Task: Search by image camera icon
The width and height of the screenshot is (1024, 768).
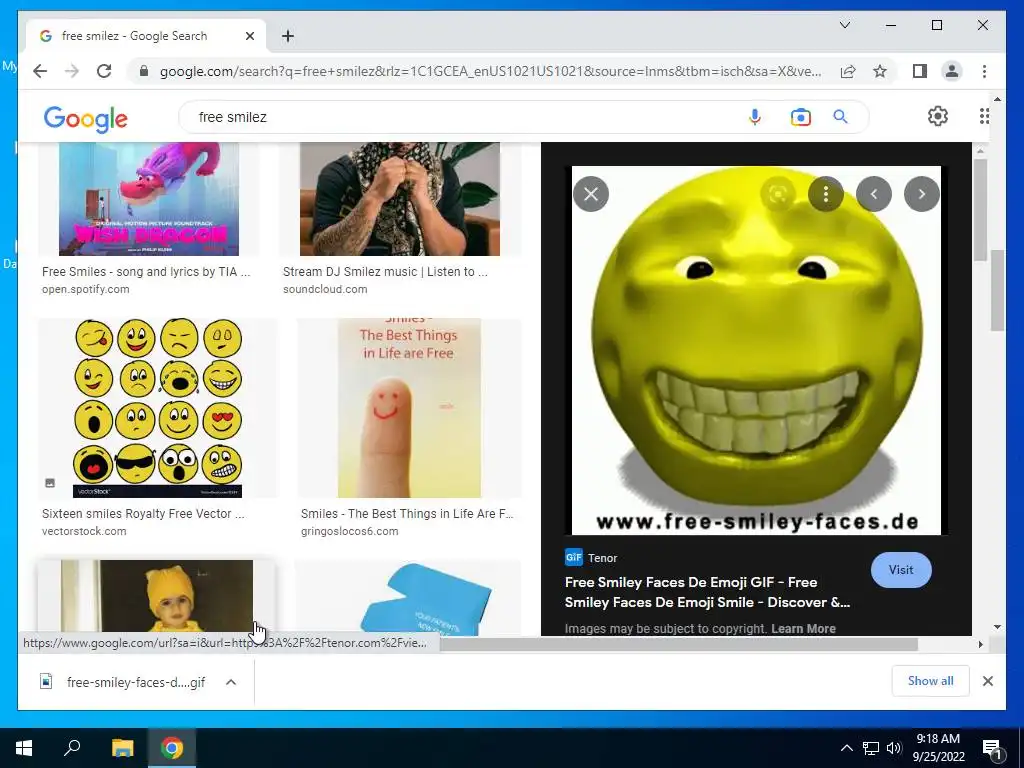Action: point(801,117)
